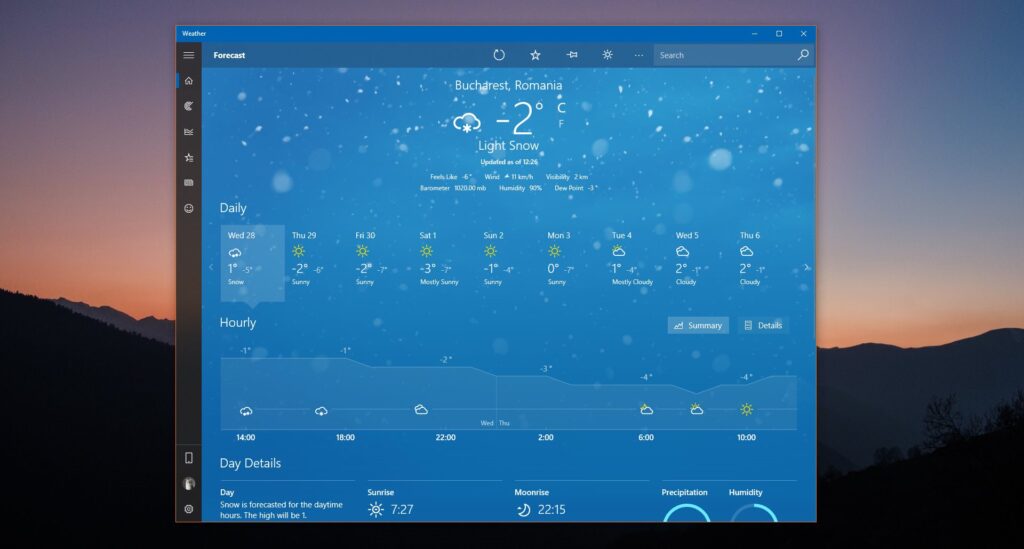Switch temperature units to Fahrenheit
This screenshot has width=1024, height=549.
click(x=561, y=124)
